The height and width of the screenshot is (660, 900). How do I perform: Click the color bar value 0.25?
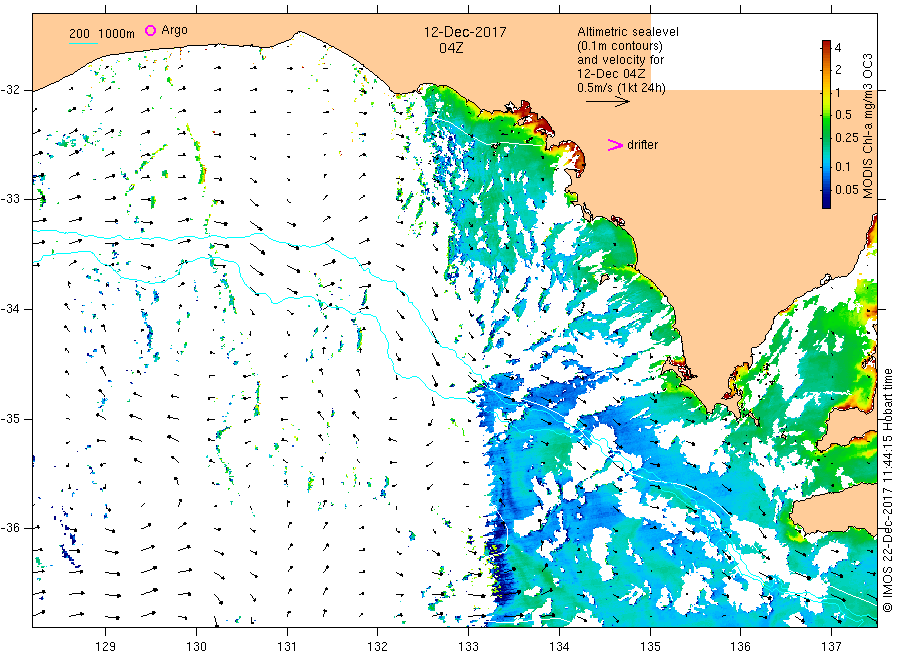tap(846, 138)
